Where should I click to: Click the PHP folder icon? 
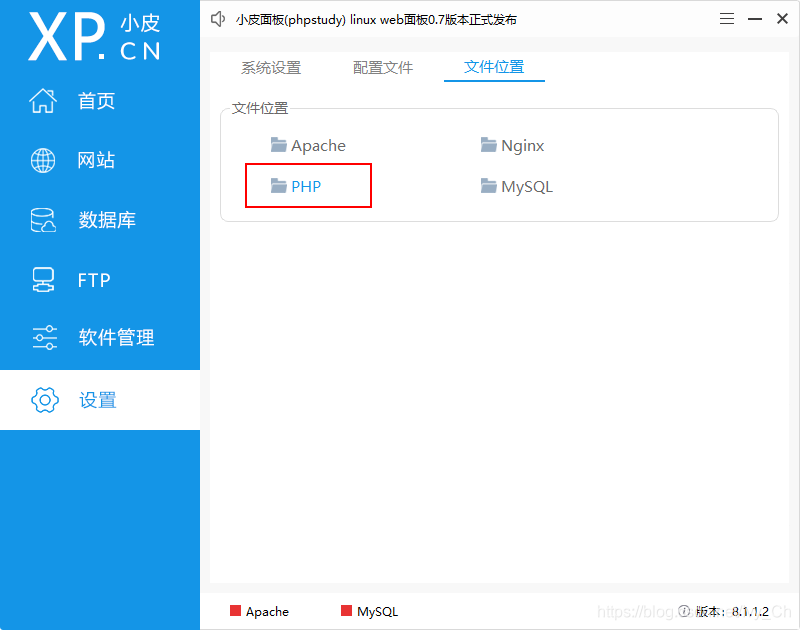[278, 186]
